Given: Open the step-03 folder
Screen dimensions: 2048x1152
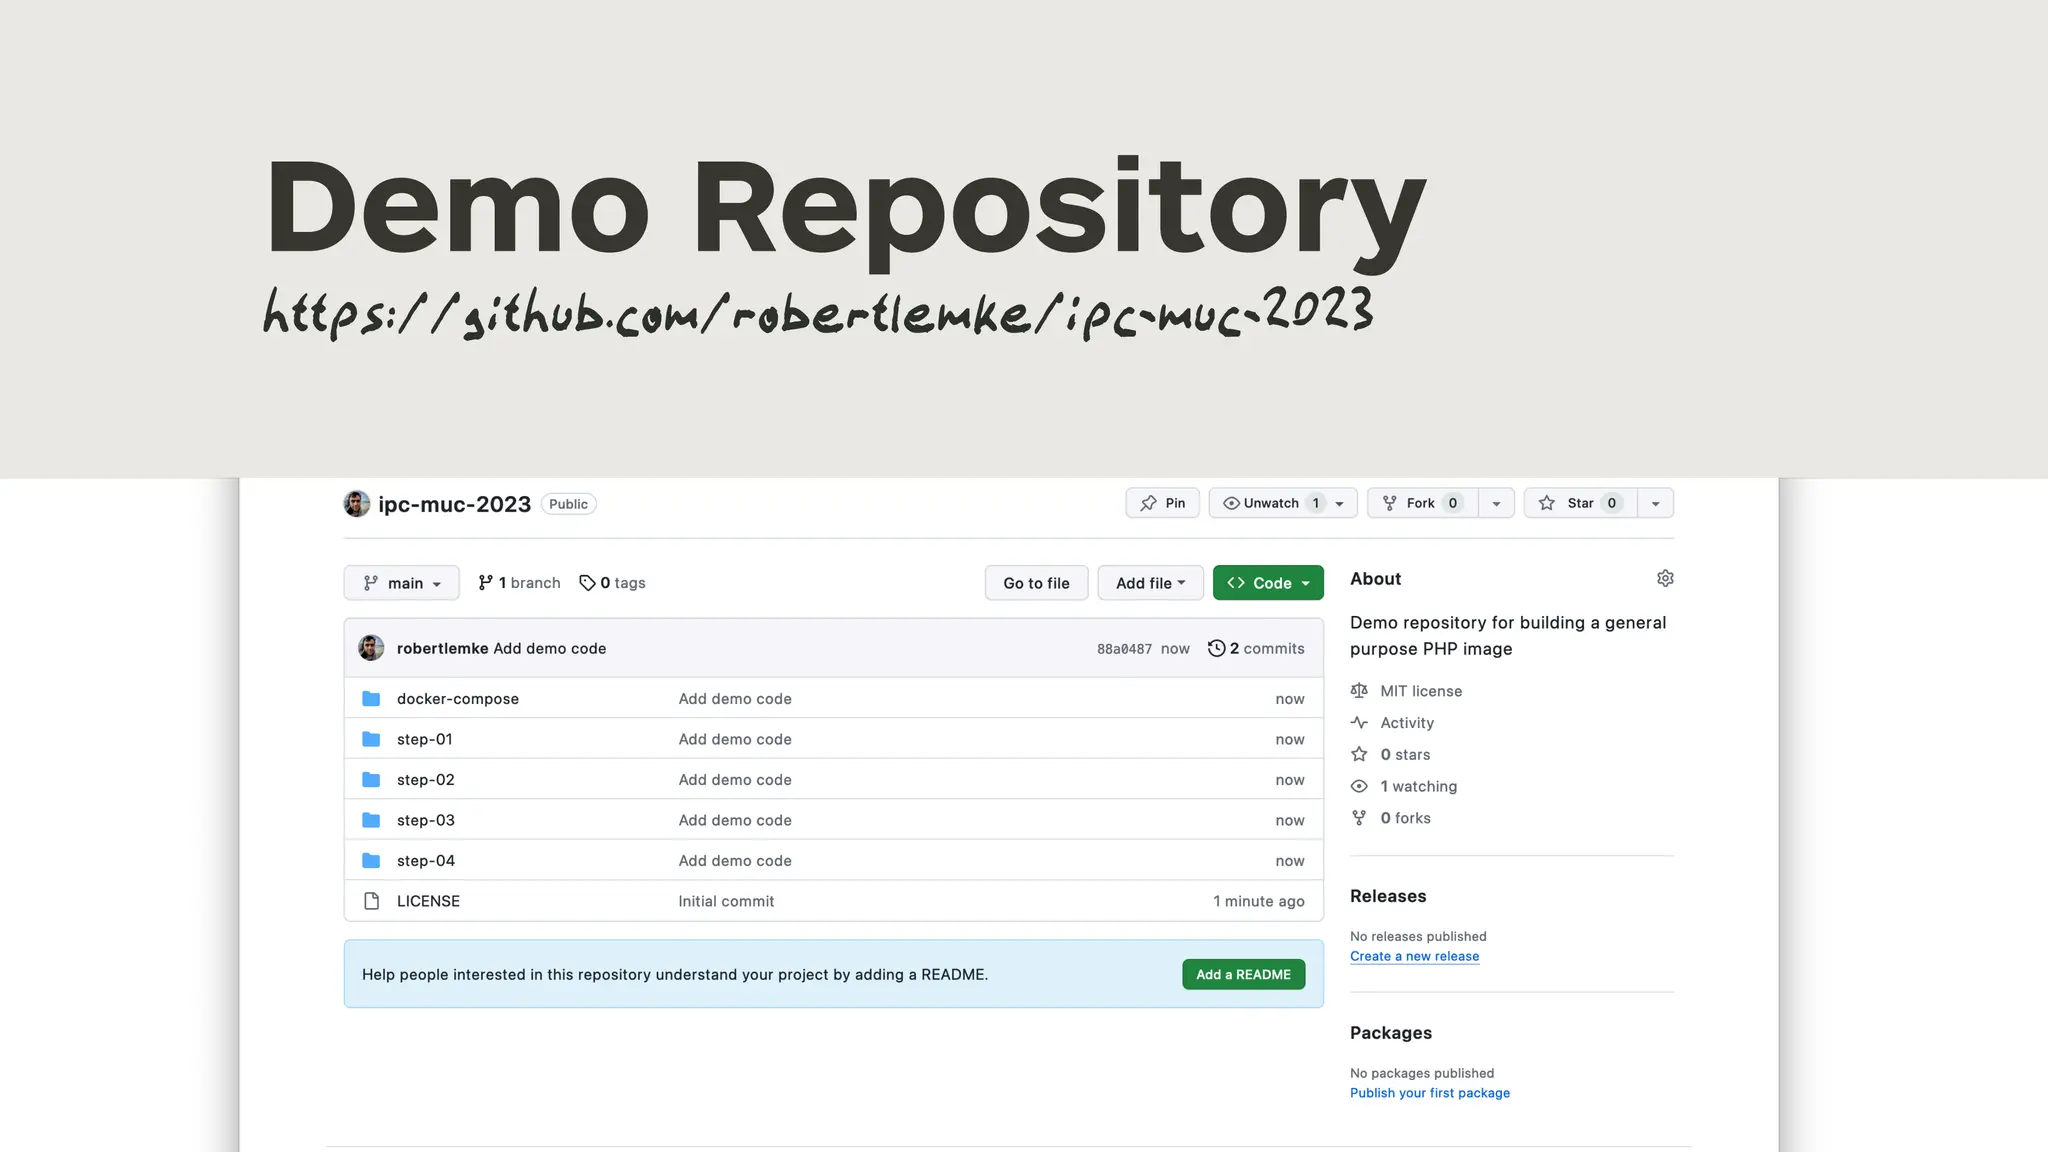Looking at the screenshot, I should [x=426, y=820].
